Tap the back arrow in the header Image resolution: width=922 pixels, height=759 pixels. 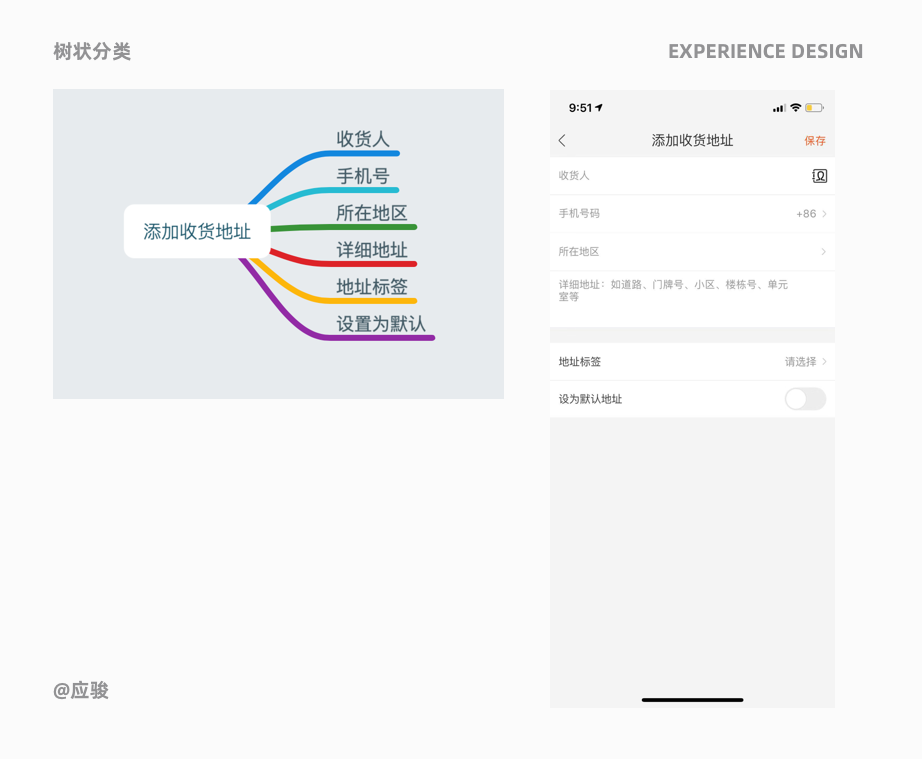[562, 141]
